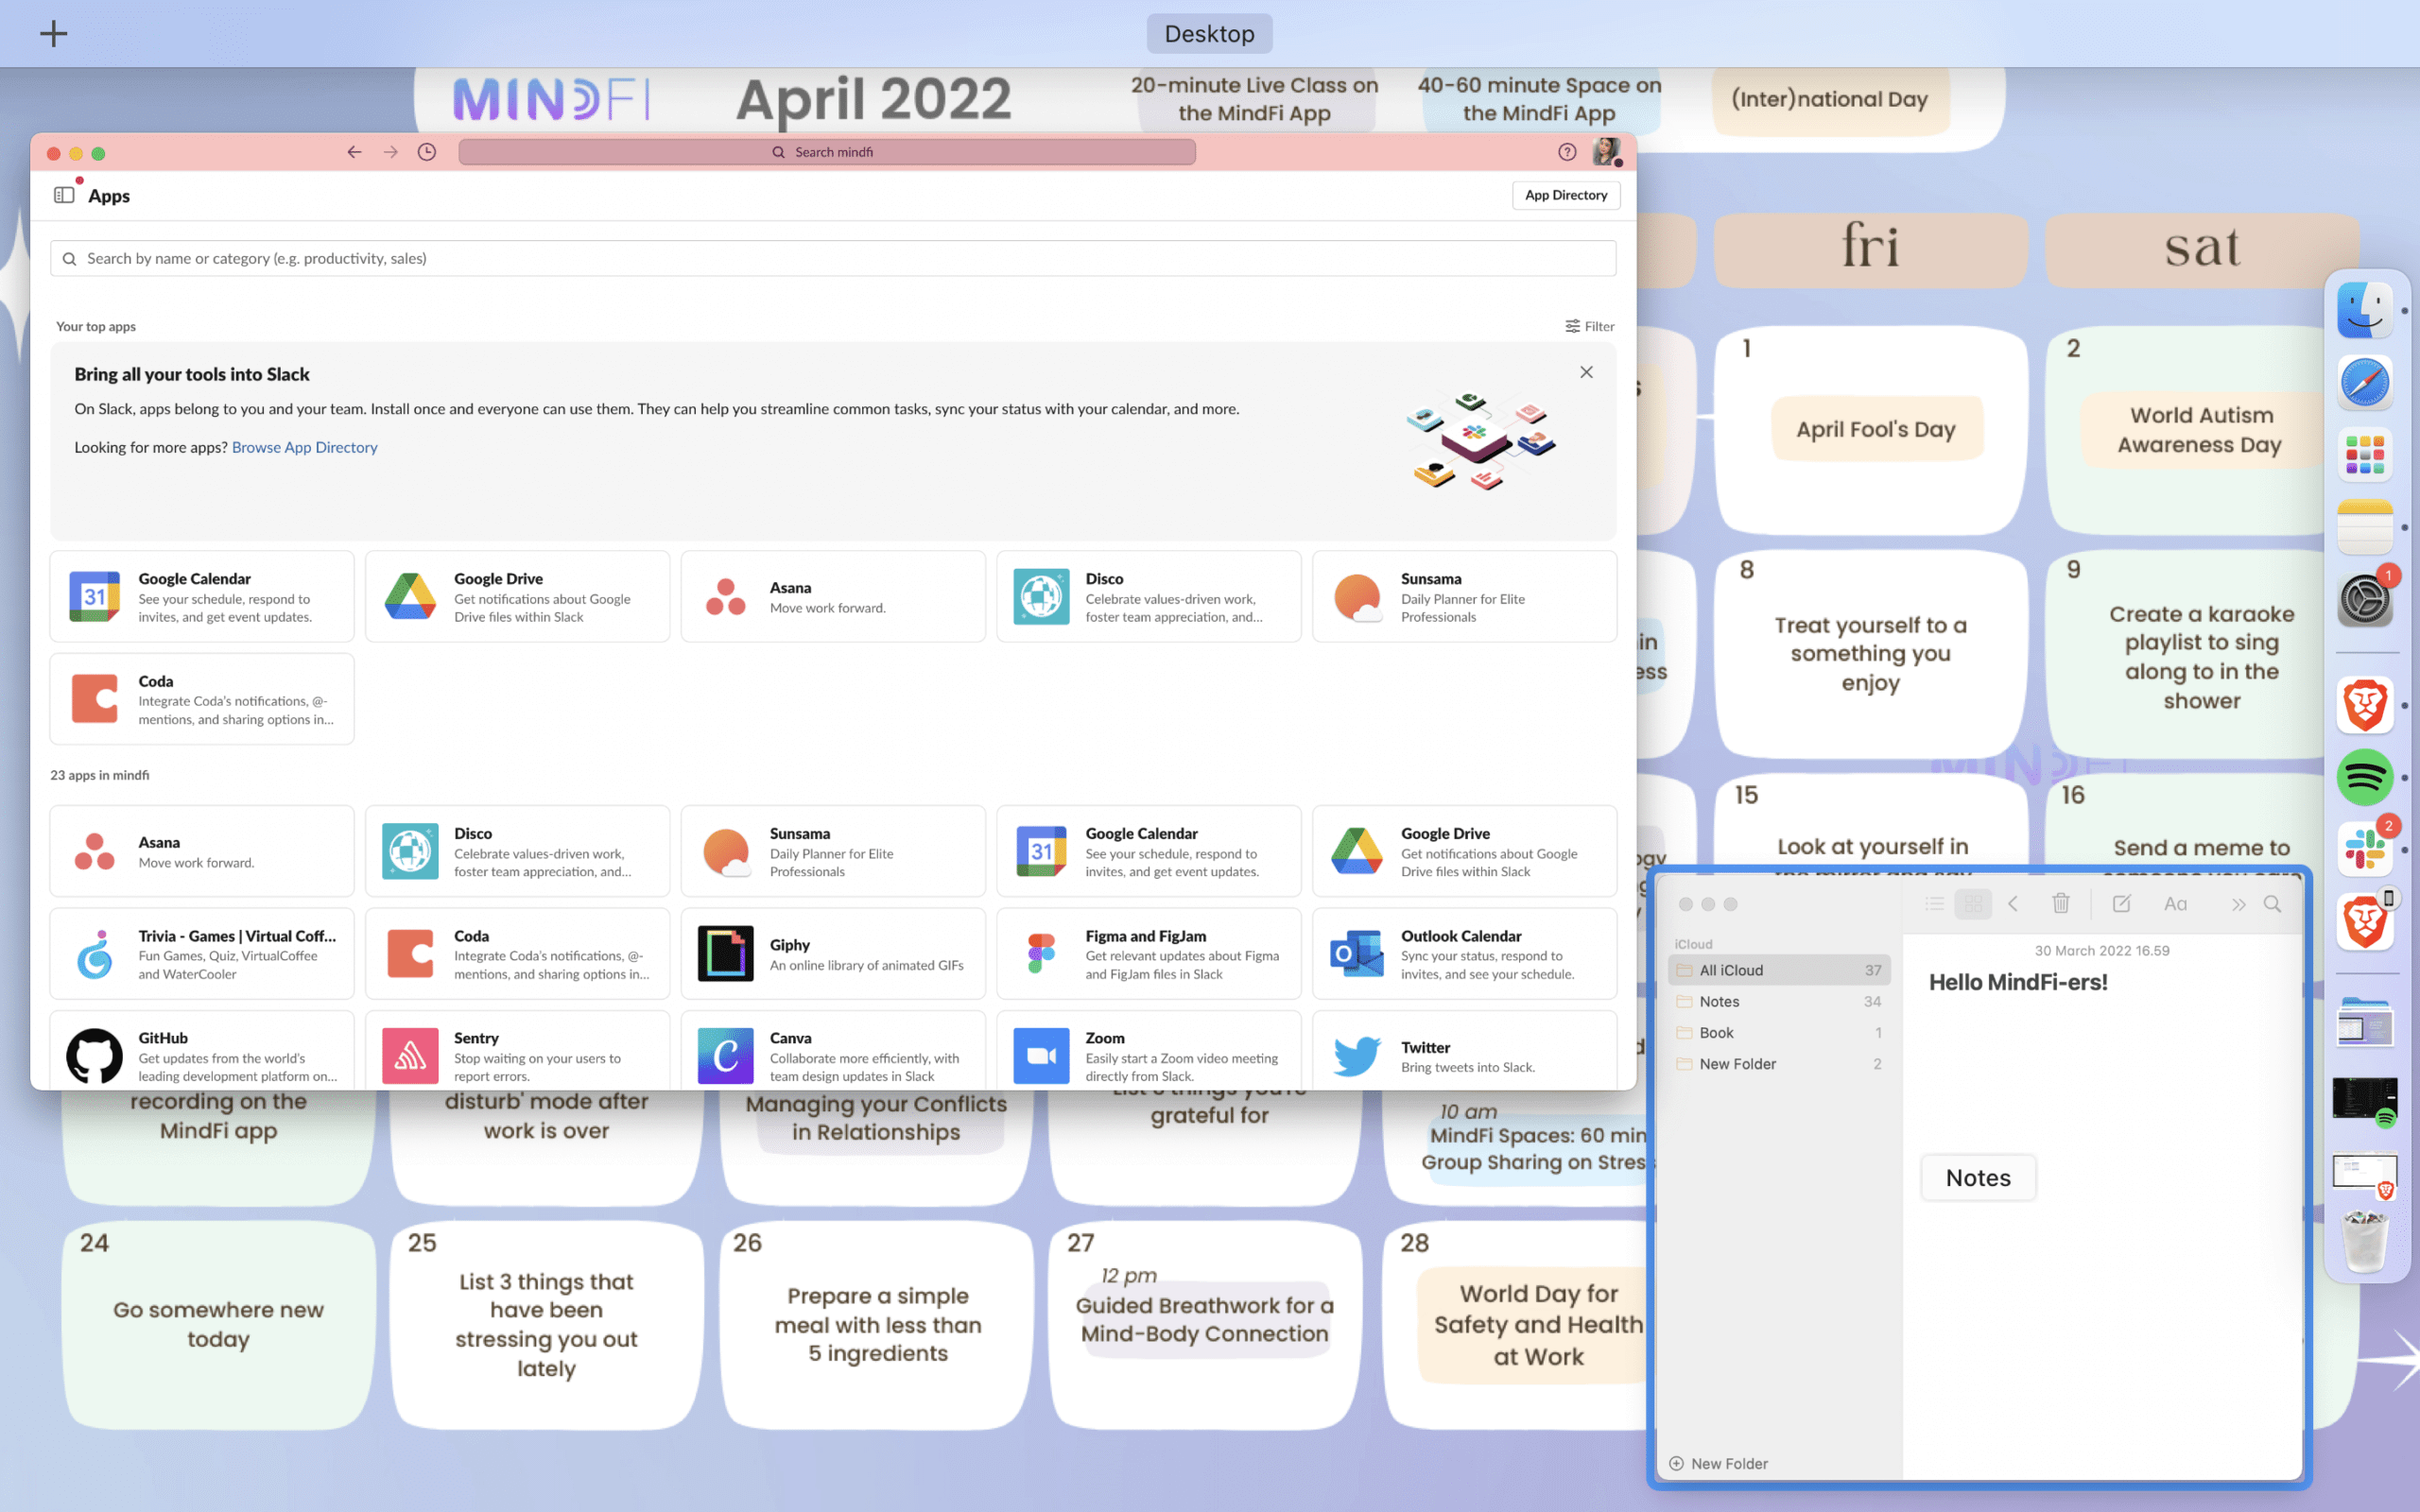Viewport: 2420px width, 1512px height.
Task: Open Twitter app card
Action: (x=1464, y=1052)
